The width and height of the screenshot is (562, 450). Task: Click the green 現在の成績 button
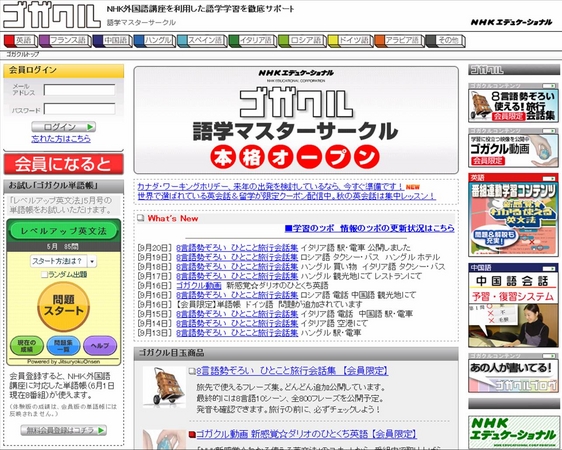pos(27,346)
